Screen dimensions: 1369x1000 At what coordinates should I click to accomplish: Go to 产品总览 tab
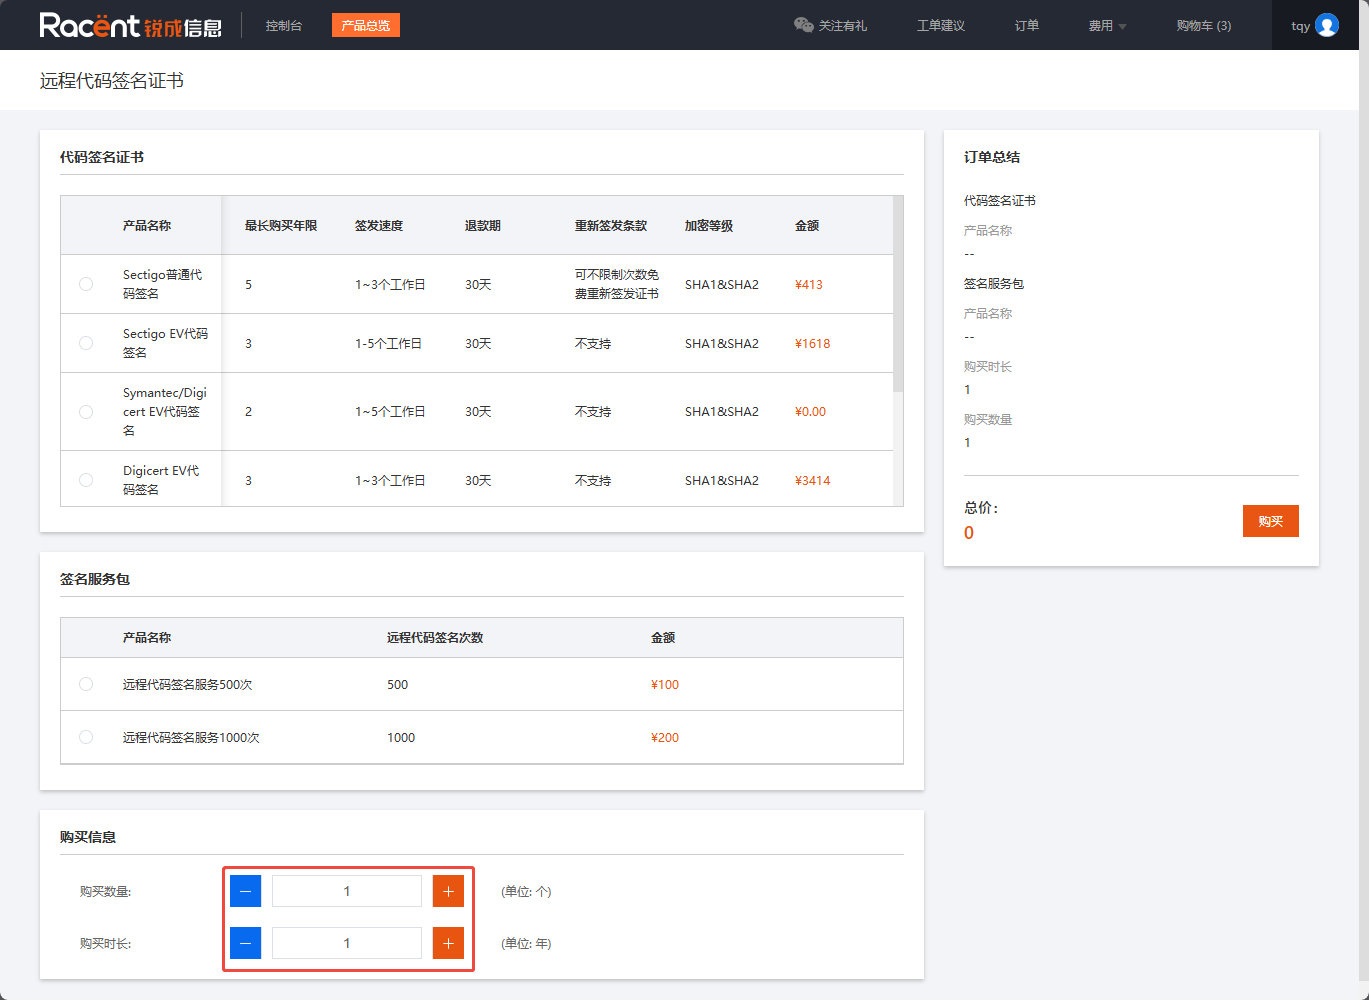(x=366, y=26)
